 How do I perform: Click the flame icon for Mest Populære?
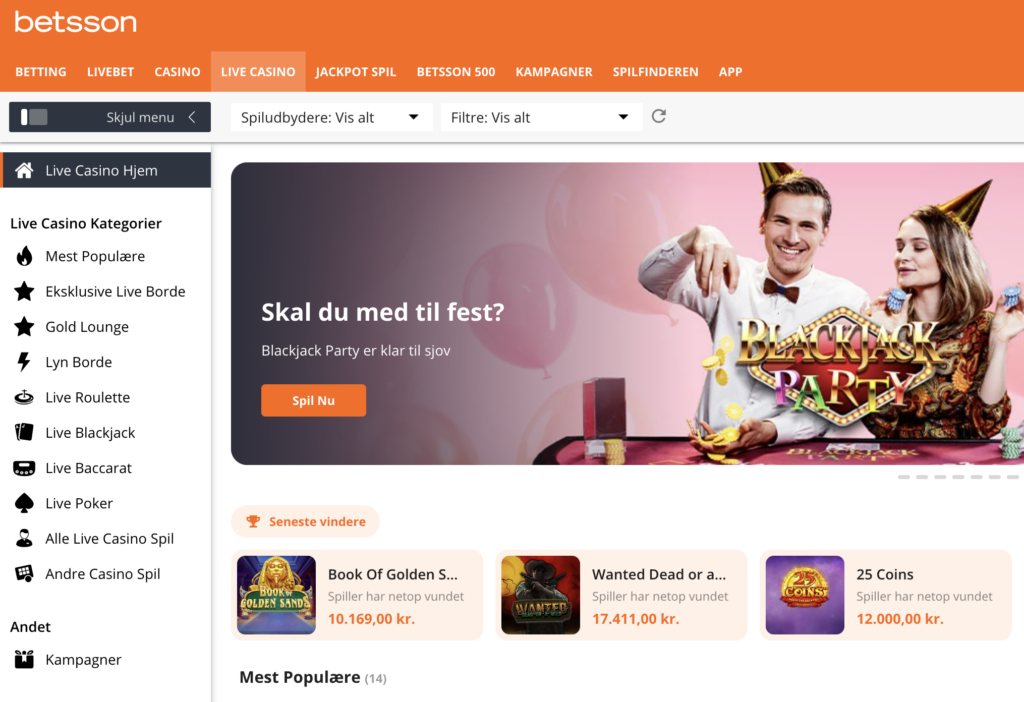point(24,256)
